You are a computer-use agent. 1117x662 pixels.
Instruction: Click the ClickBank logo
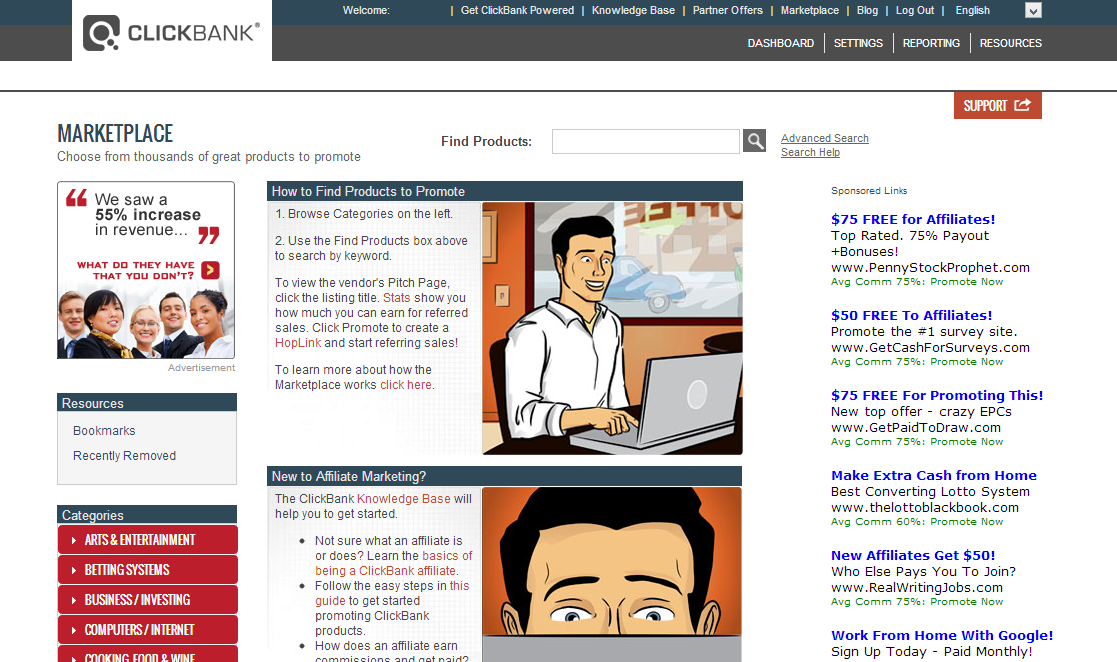coord(172,33)
